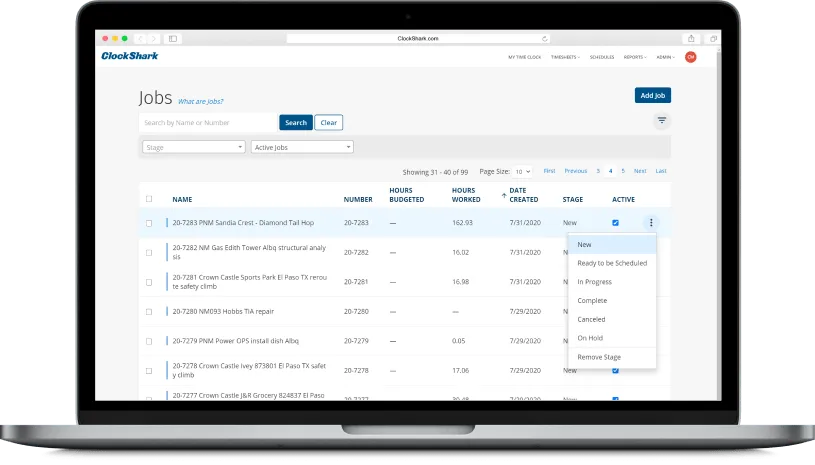This screenshot has width=815, height=465.
Task: Open Schedules page
Action: 602,57
